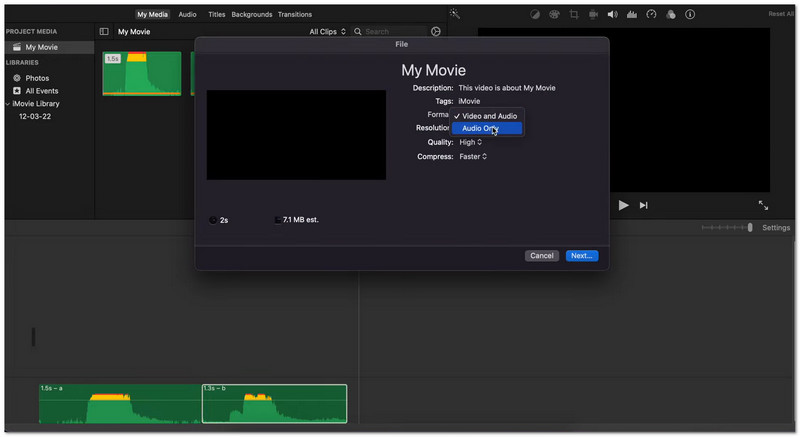Click the search magnifier icon
This screenshot has width=800, height=437.
point(358,32)
